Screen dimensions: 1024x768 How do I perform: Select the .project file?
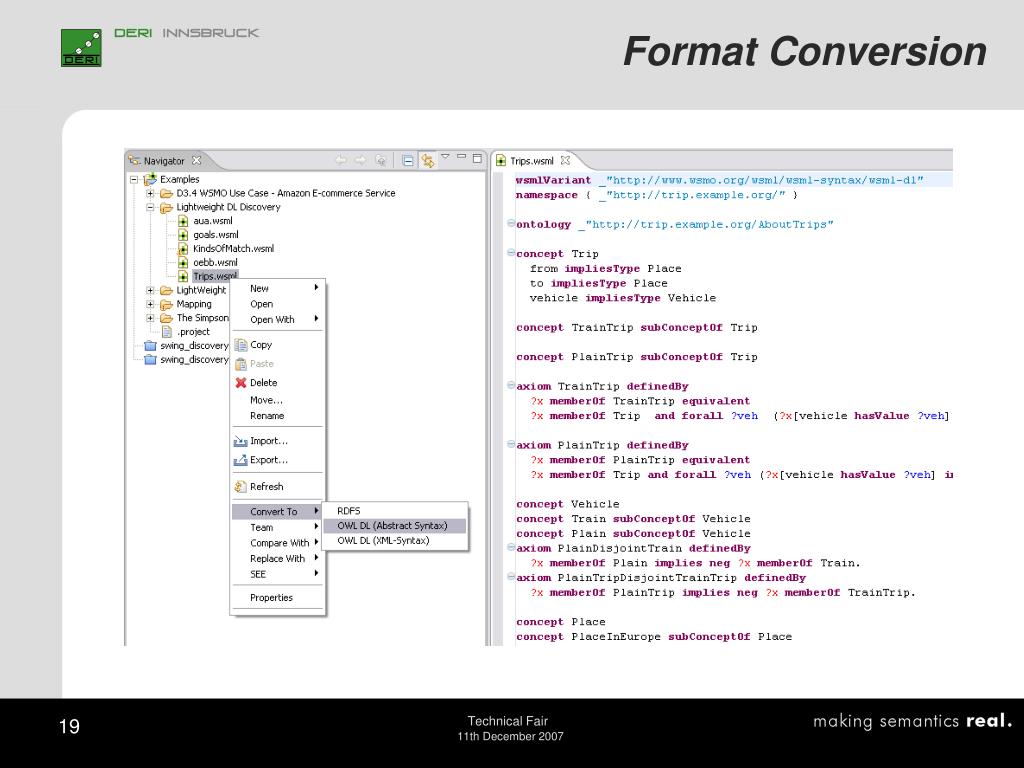coord(186,332)
